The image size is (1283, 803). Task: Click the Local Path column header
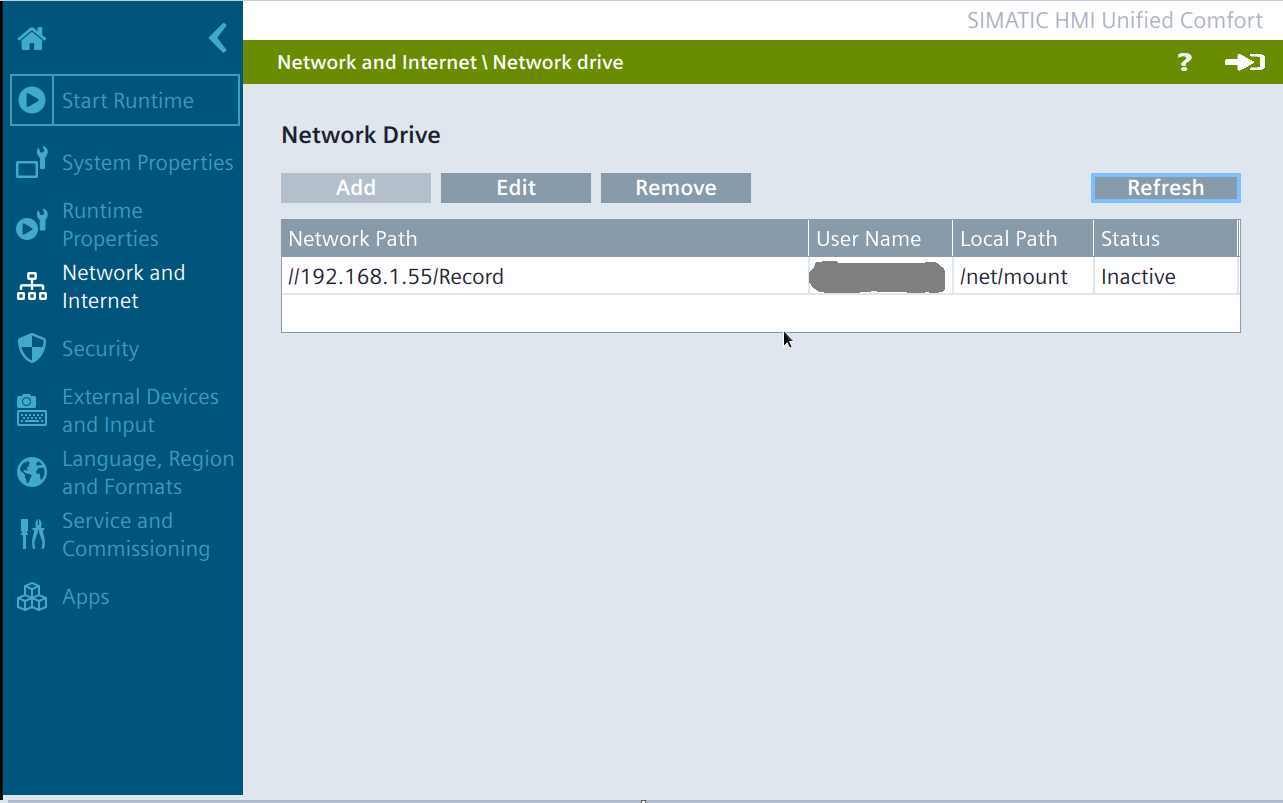coord(1023,239)
